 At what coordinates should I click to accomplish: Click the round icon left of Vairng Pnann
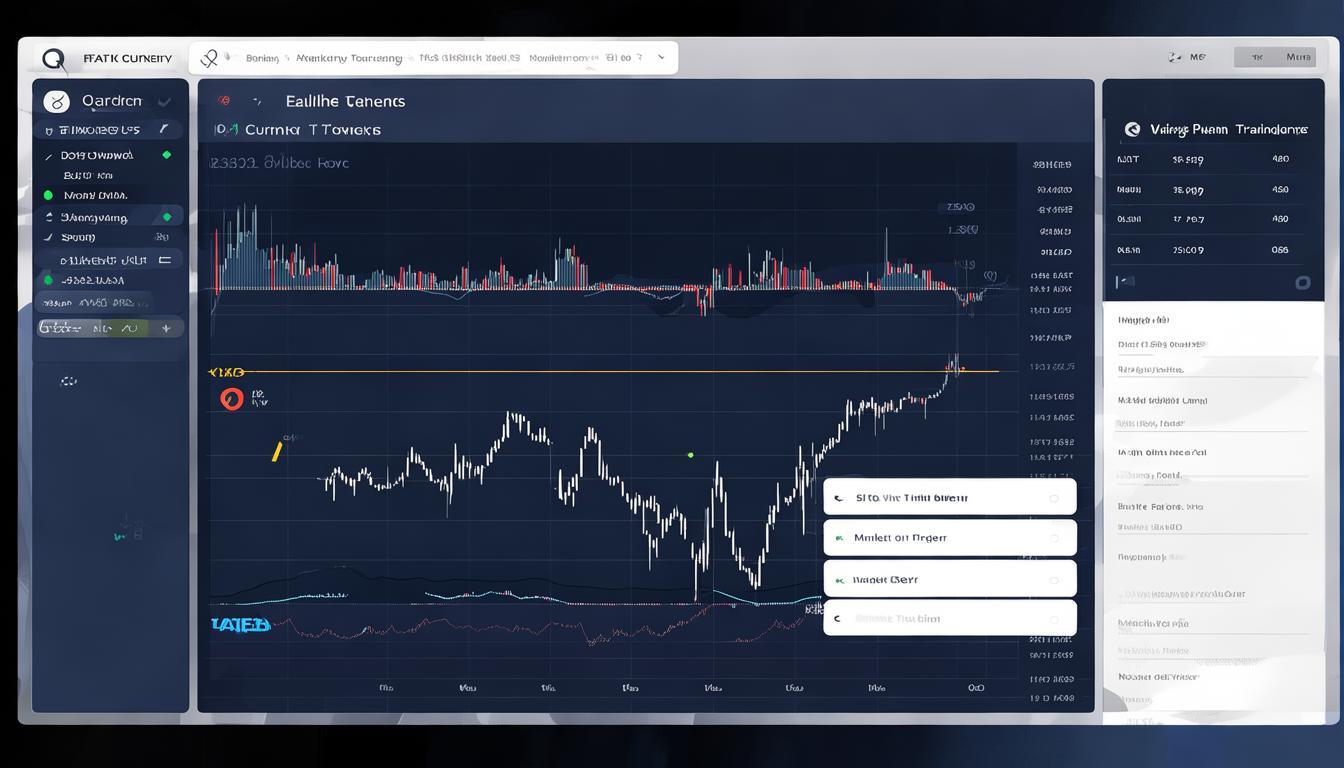1132,129
